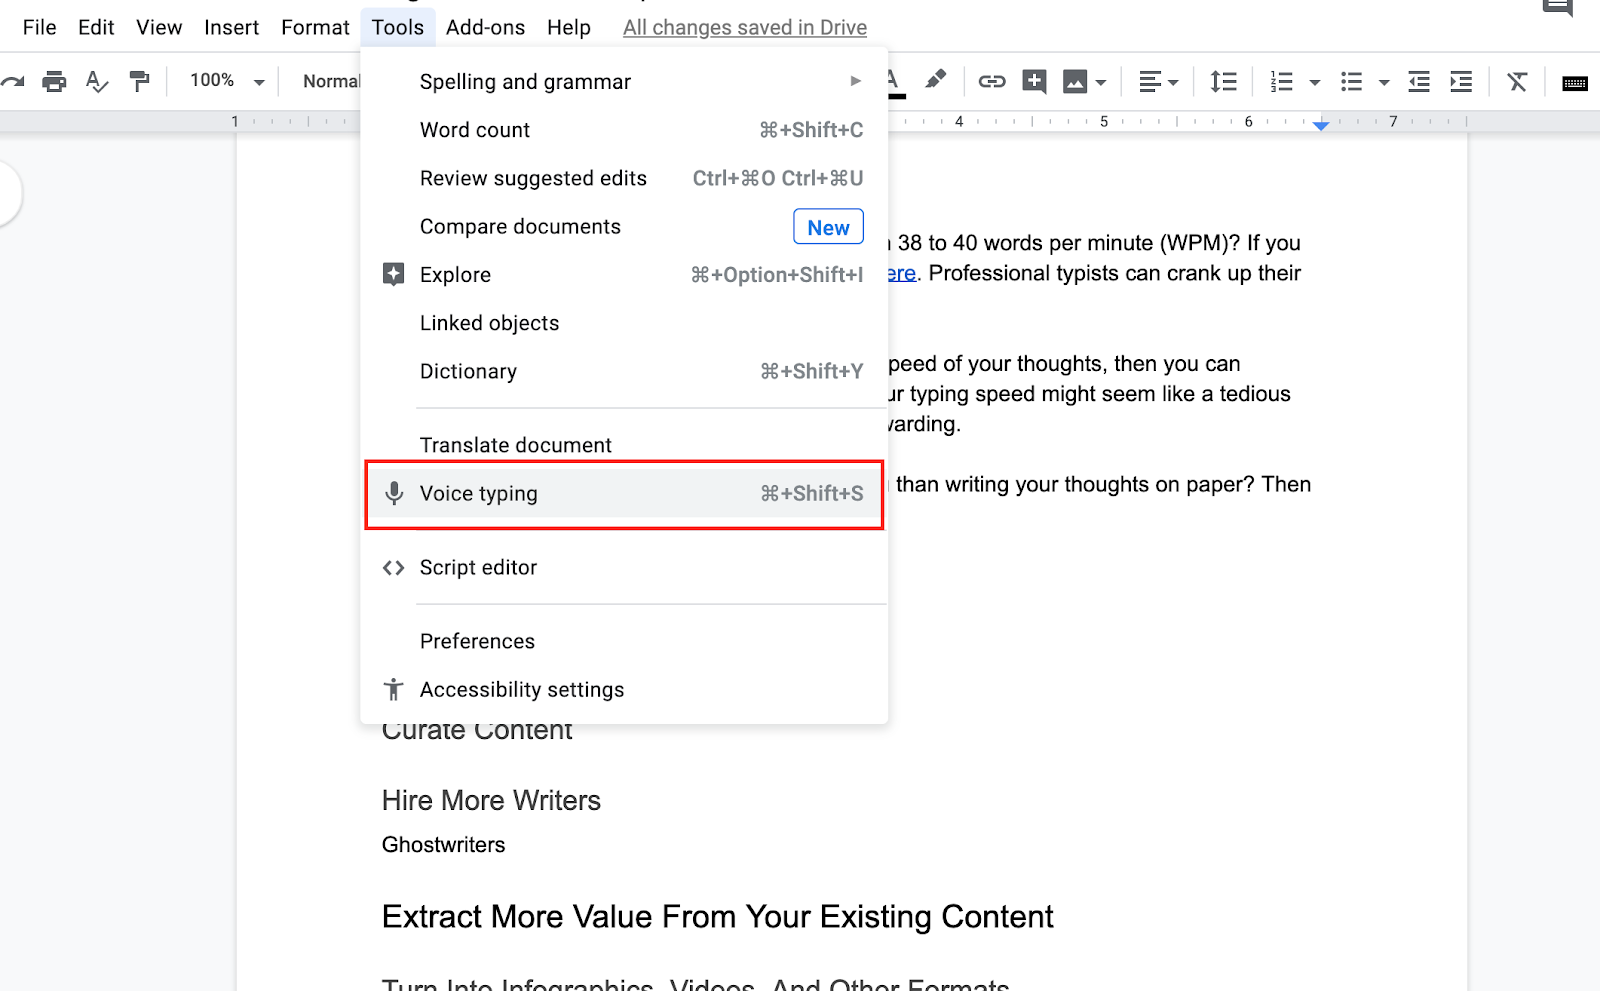Click the Add comment icon
Image resolution: width=1600 pixels, height=991 pixels.
(1034, 81)
